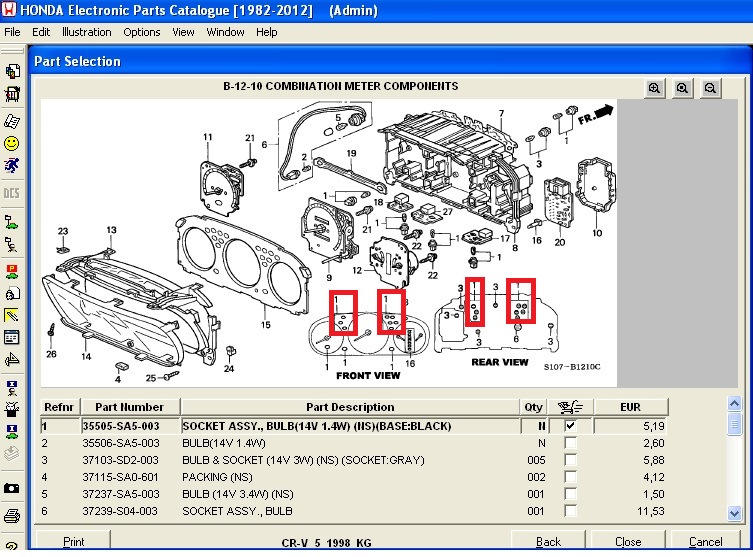753x557 pixels.
Task: Select part number 37239-S04-003
Action: coord(120,511)
